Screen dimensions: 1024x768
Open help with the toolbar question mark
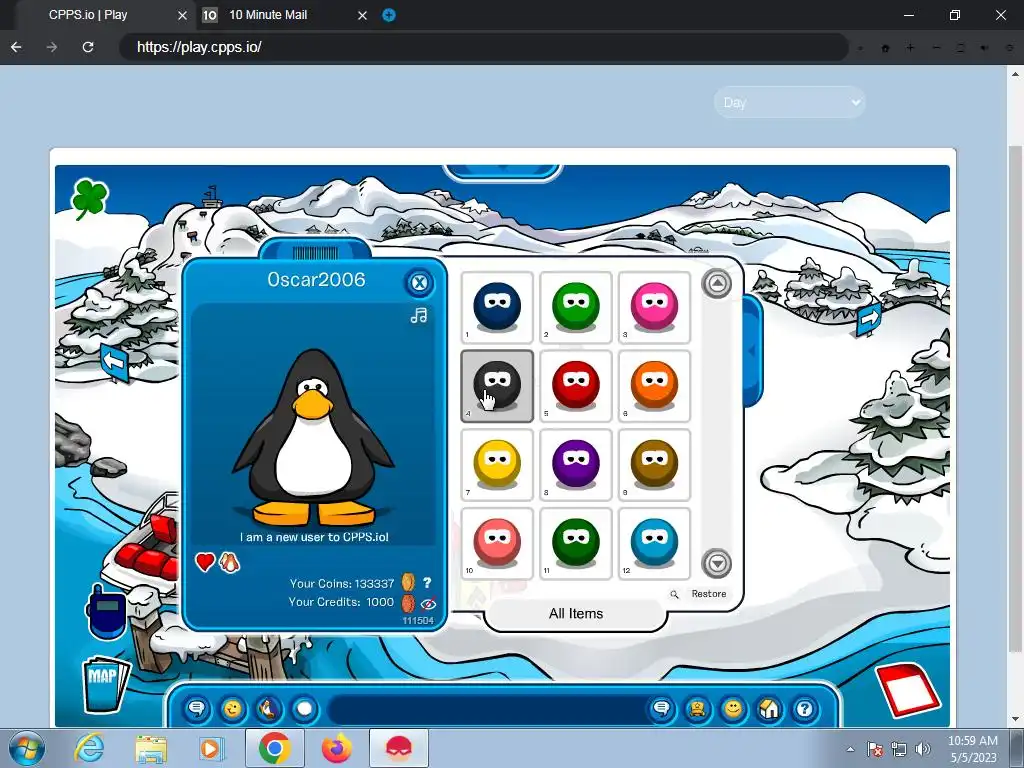805,709
